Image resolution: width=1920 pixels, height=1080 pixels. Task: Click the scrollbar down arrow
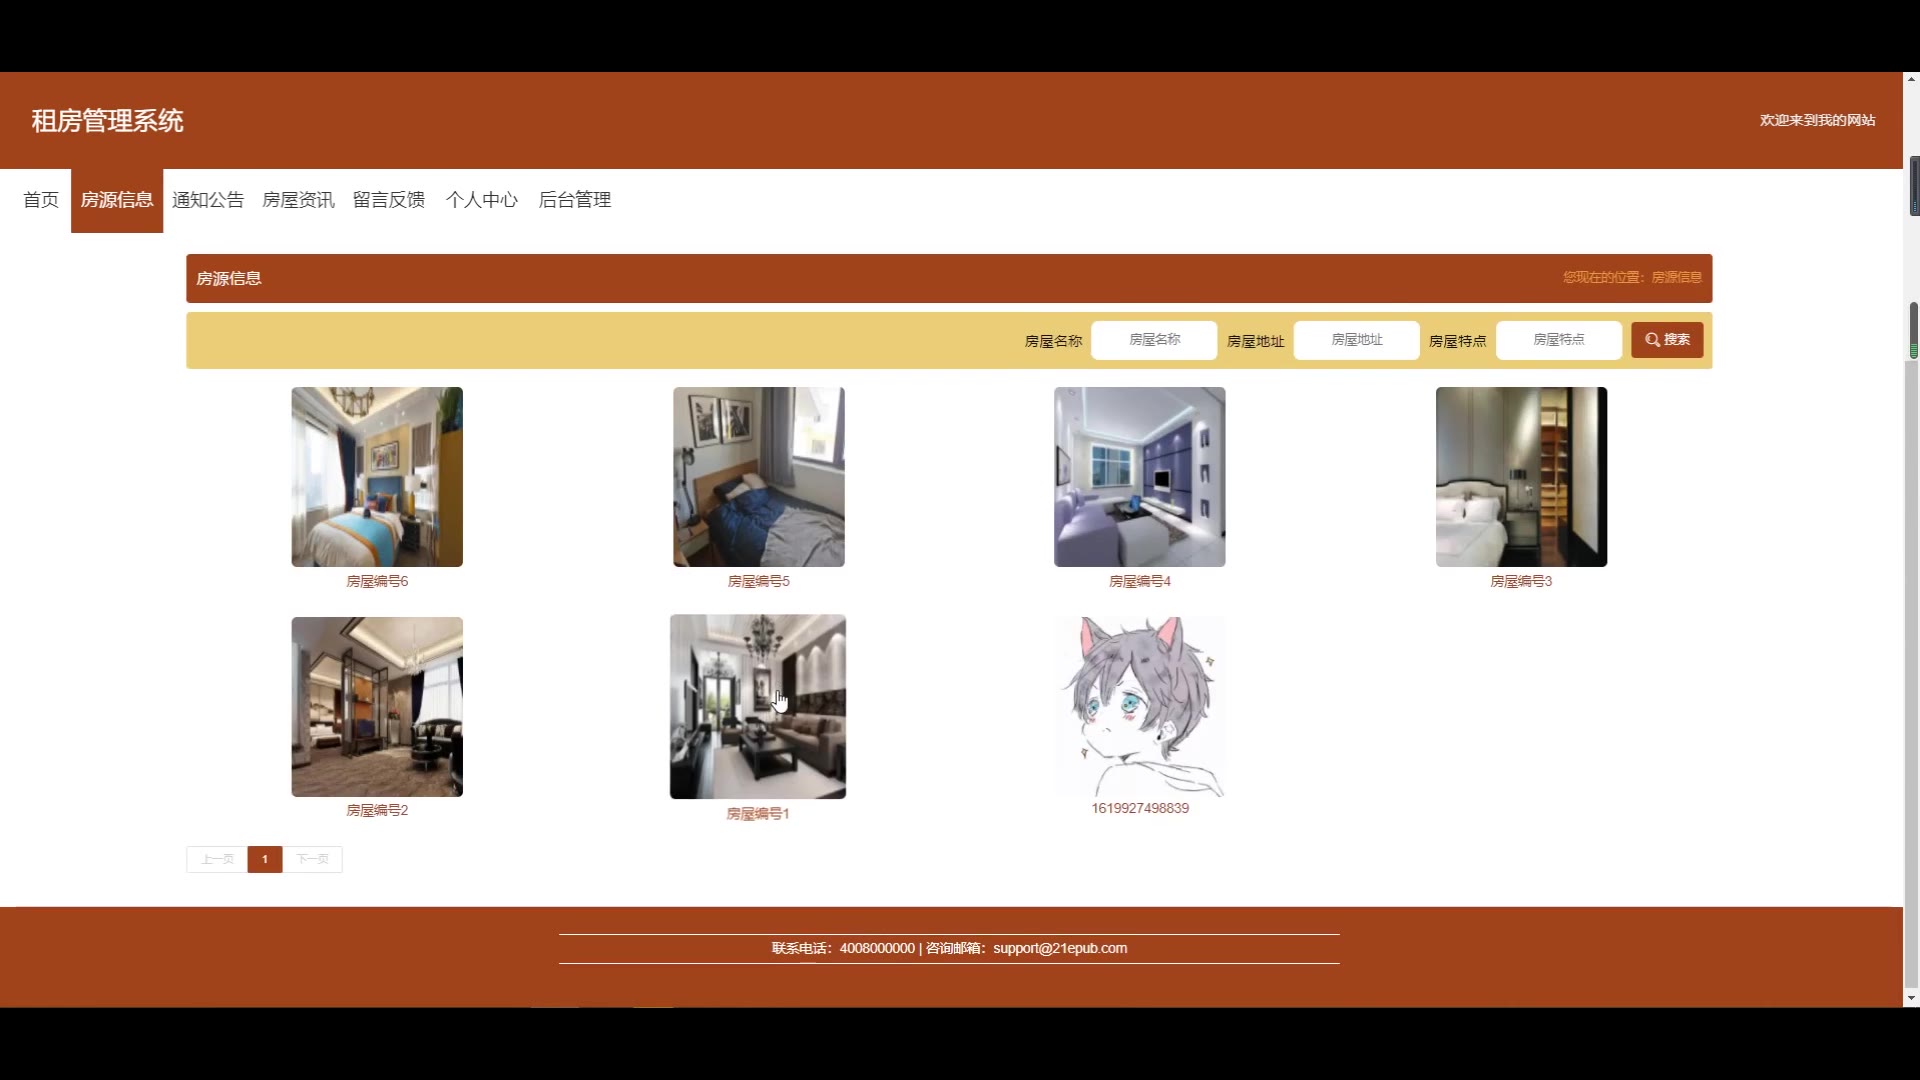coord(1911,998)
